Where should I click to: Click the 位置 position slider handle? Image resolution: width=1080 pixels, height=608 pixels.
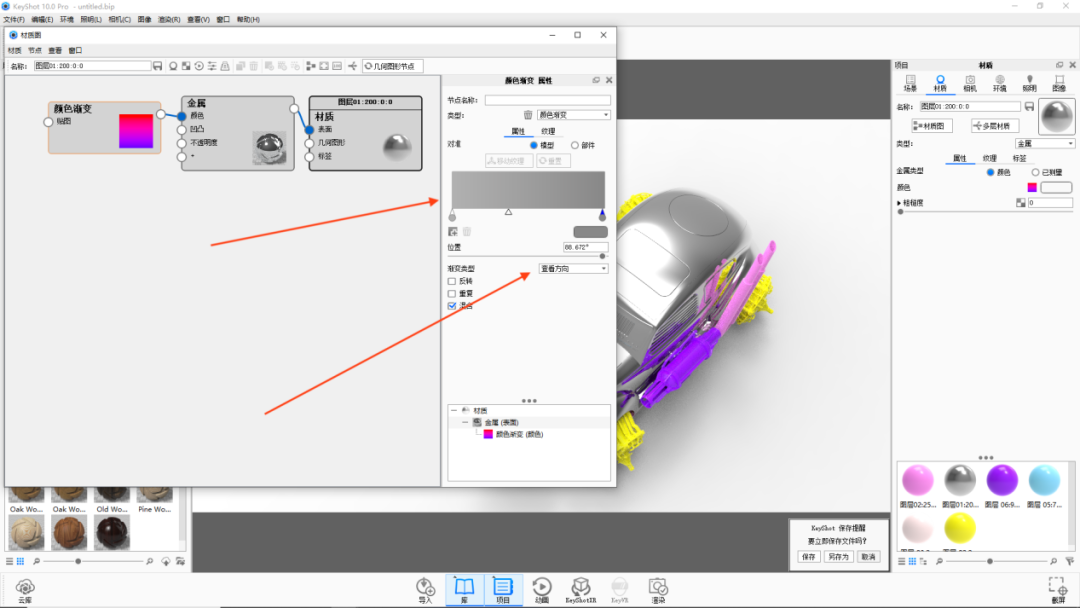tap(602, 256)
